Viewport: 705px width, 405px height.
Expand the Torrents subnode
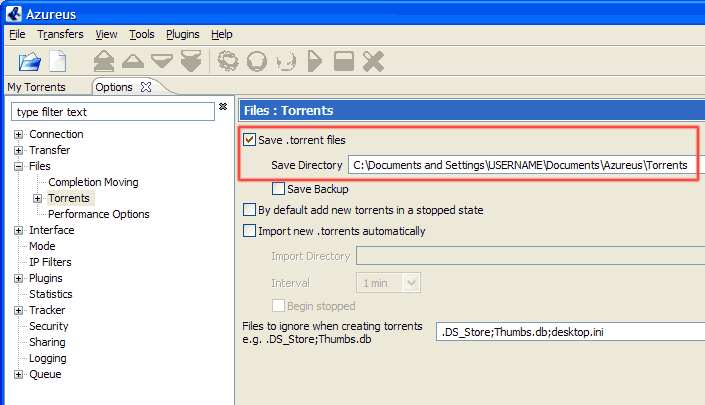coord(38,198)
